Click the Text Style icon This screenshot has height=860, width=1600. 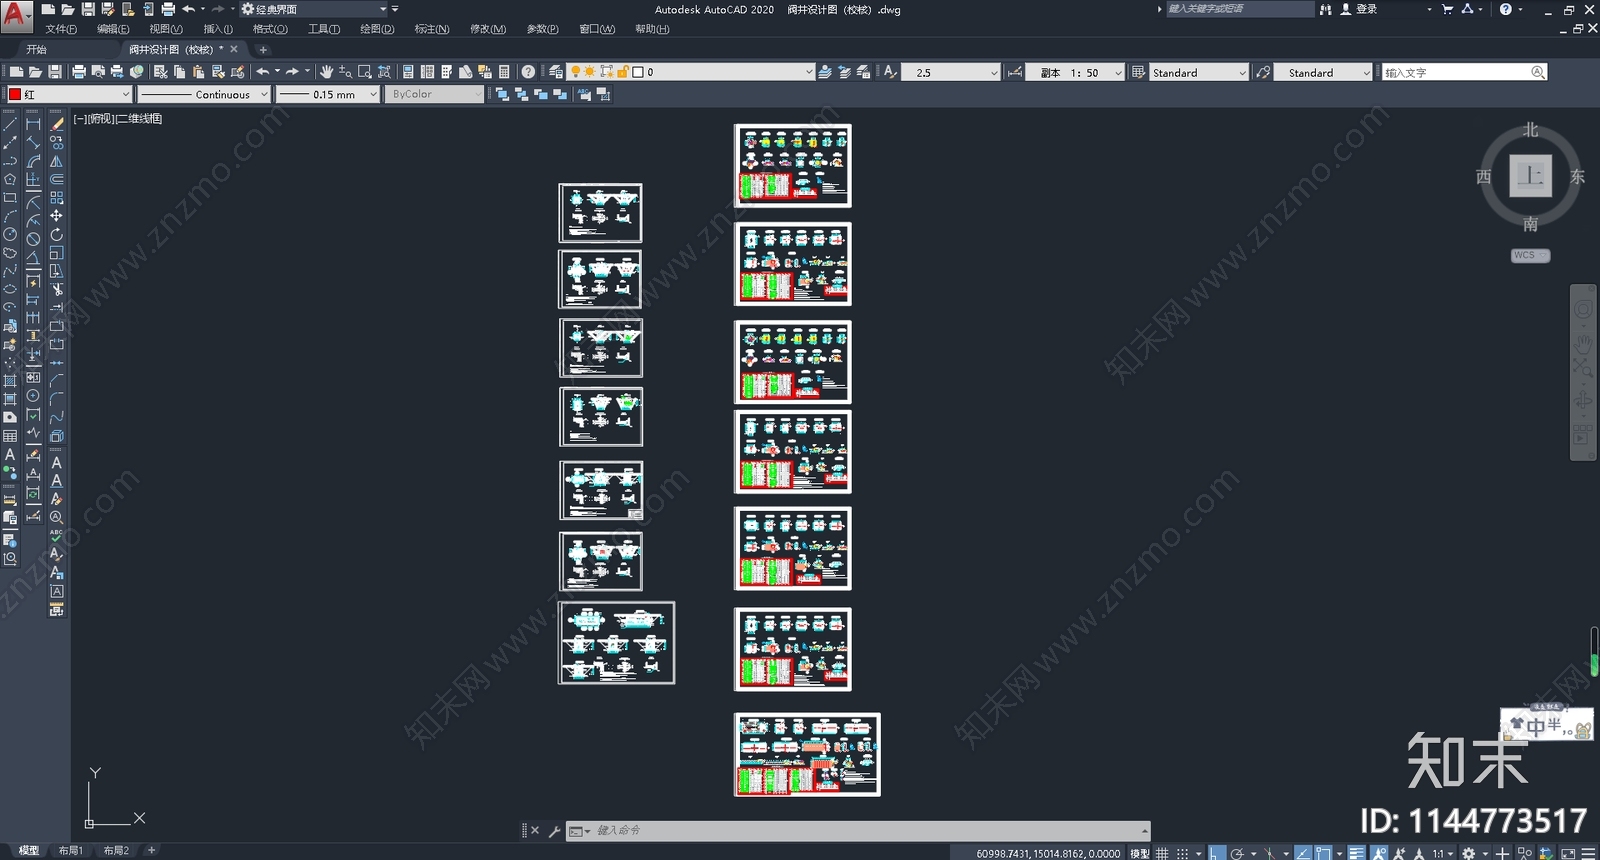pyautogui.click(x=890, y=72)
